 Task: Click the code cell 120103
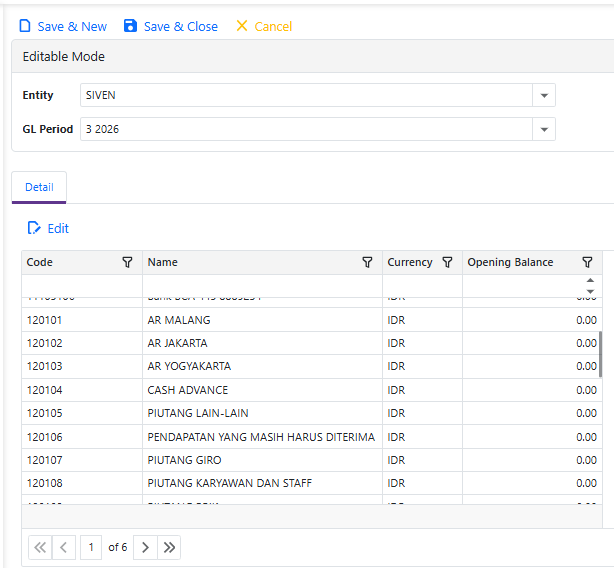82,366
